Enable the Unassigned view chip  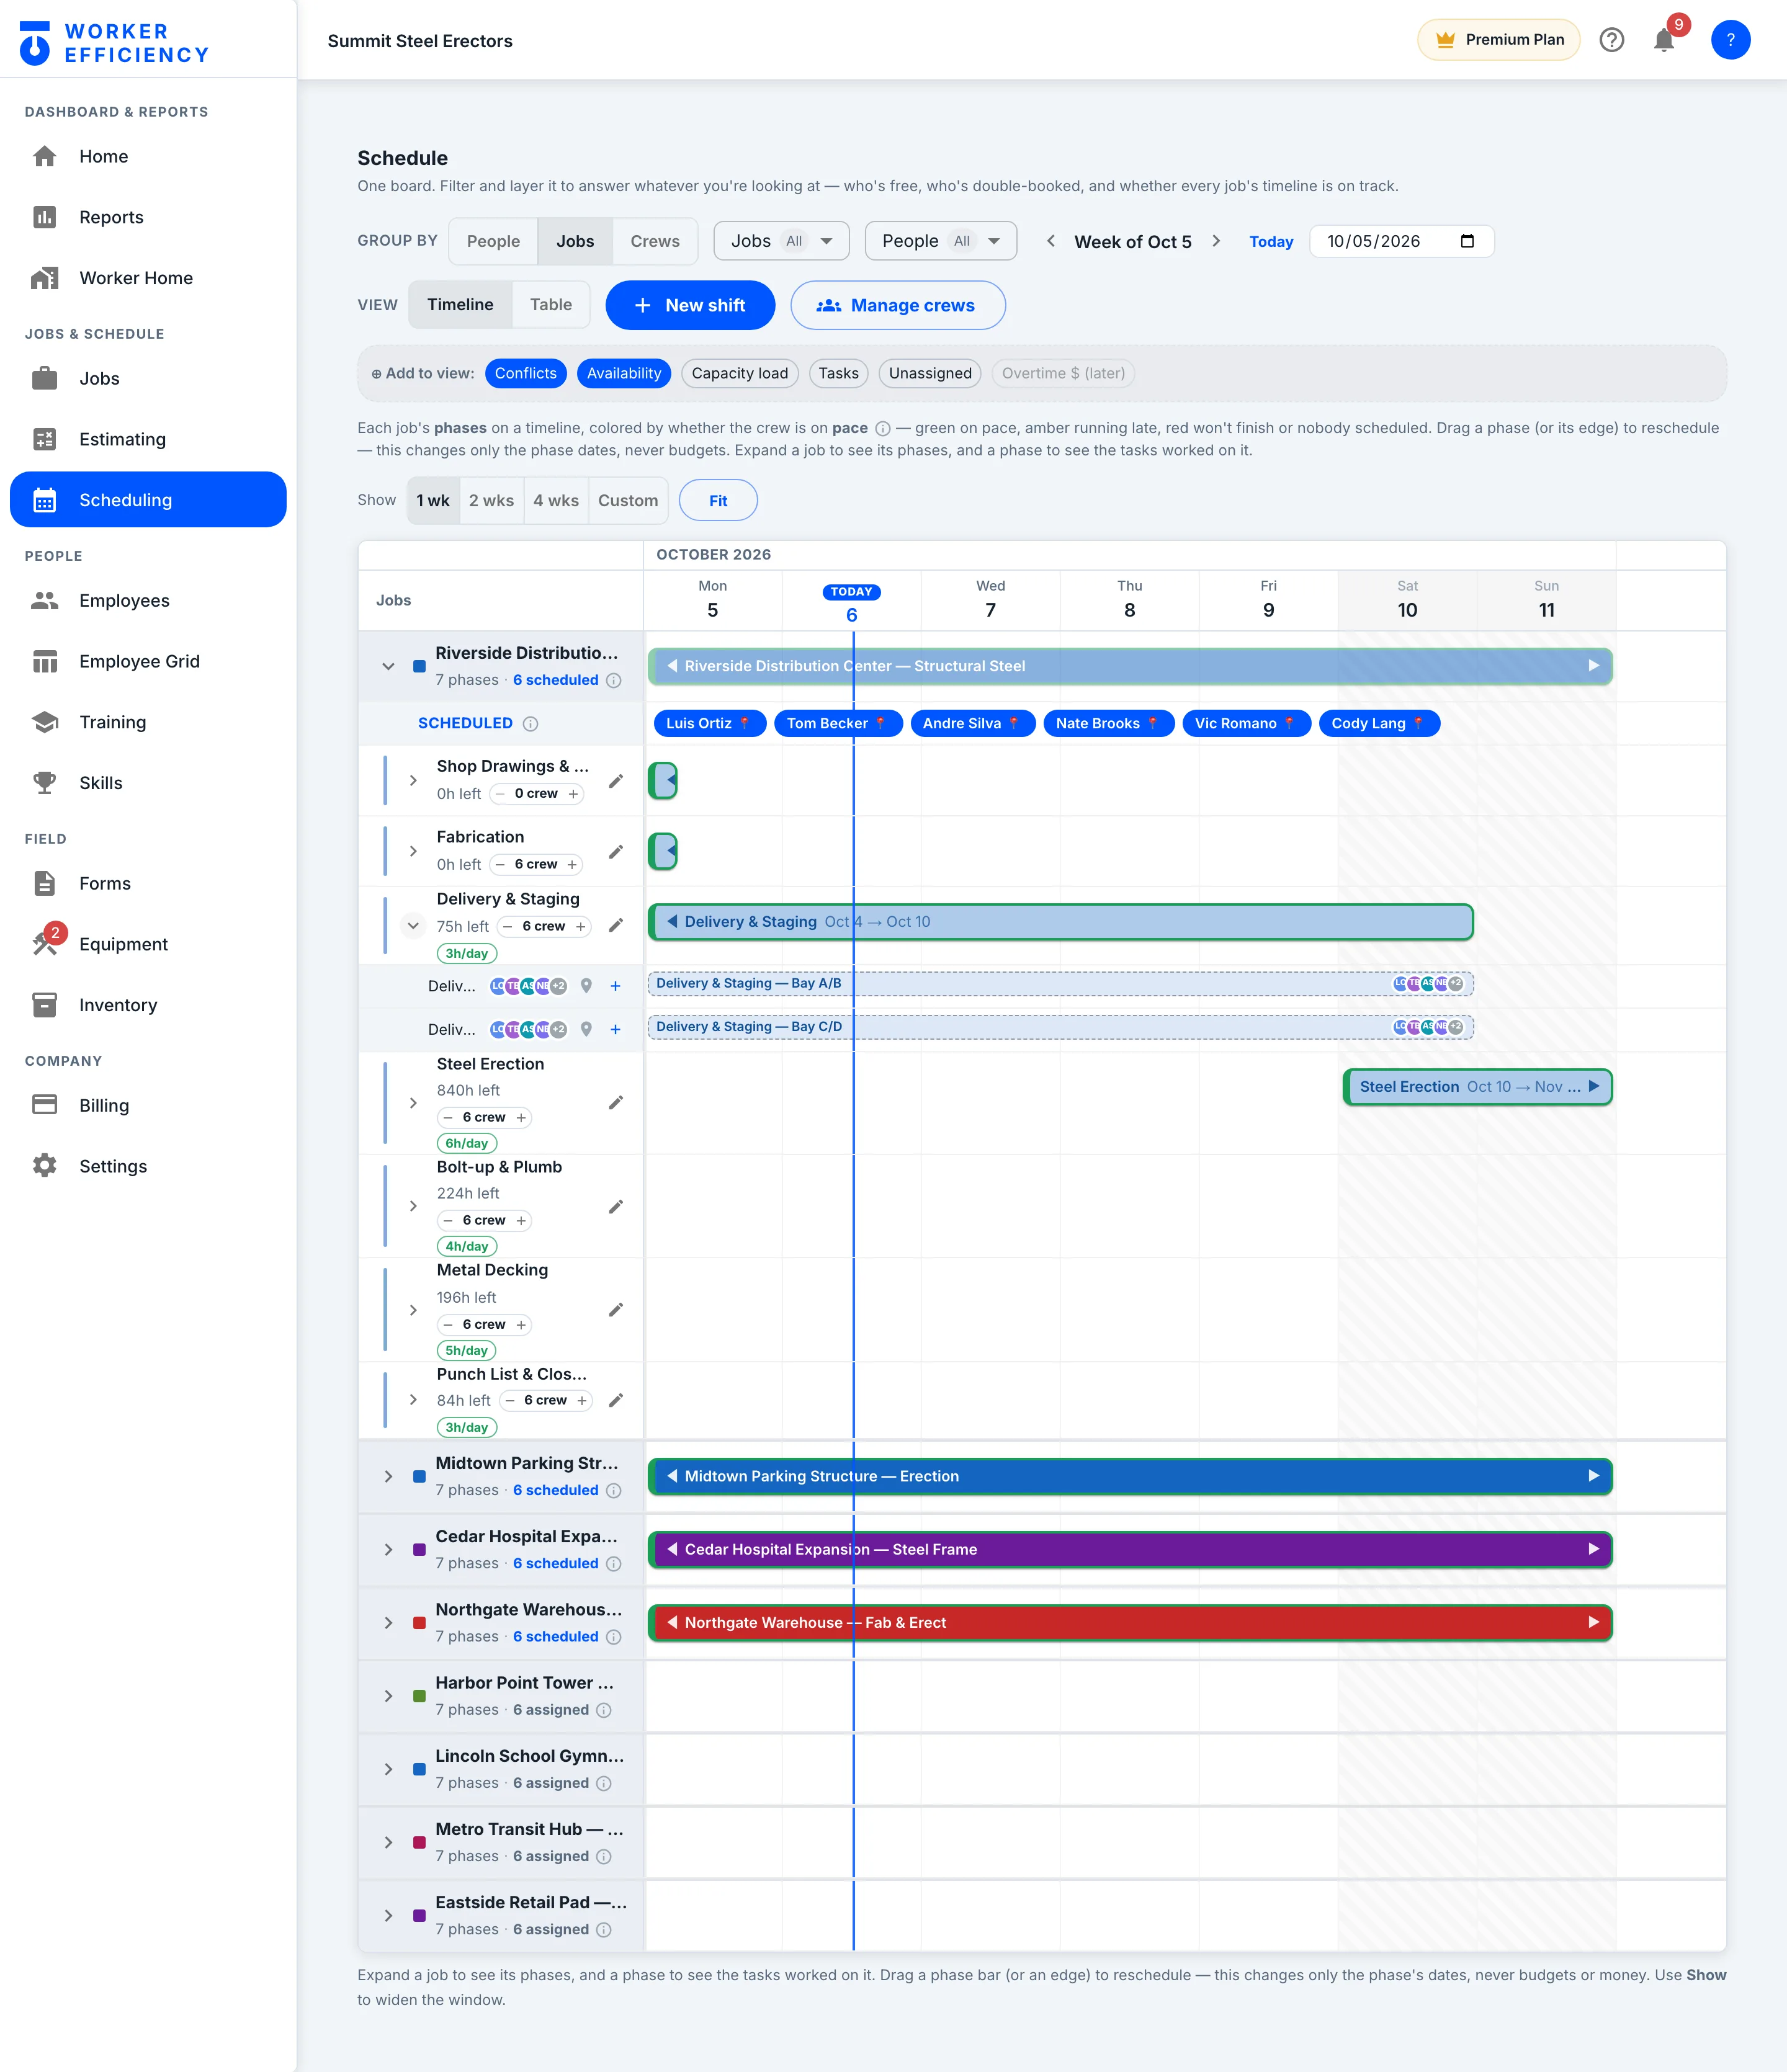930,373
